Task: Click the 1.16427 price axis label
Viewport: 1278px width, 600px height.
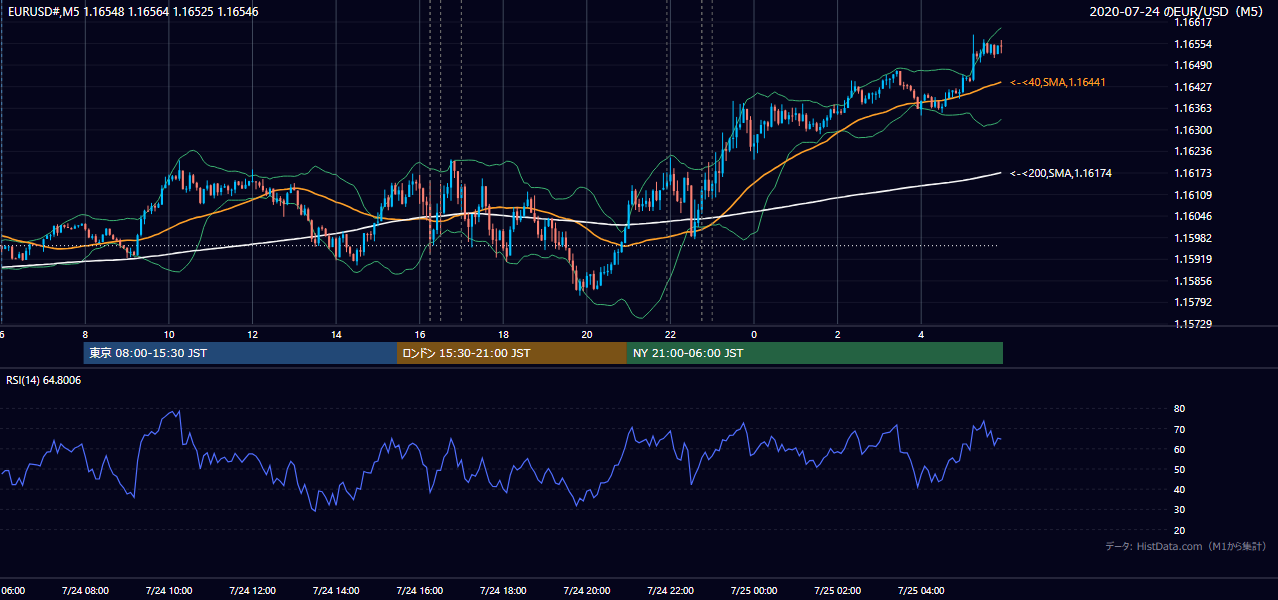Action: (x=1193, y=87)
